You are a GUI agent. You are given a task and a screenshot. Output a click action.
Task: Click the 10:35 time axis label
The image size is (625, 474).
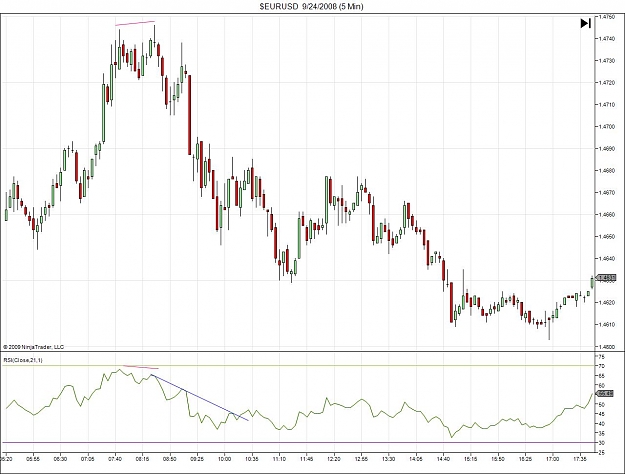(x=252, y=459)
